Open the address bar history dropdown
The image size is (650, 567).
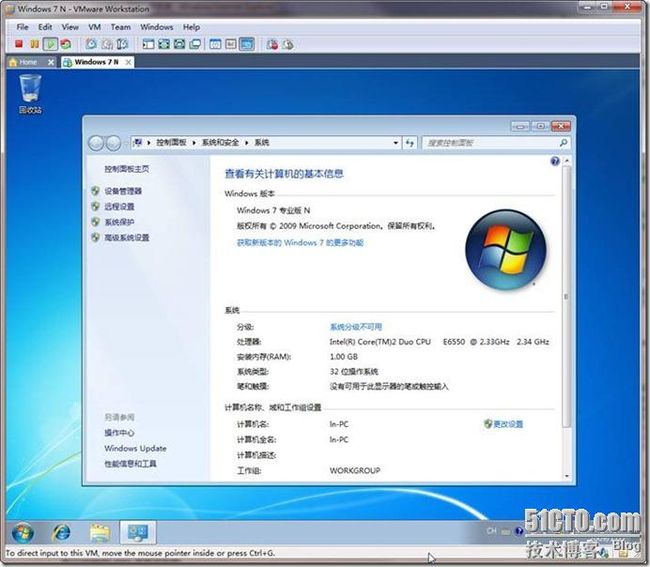point(395,143)
